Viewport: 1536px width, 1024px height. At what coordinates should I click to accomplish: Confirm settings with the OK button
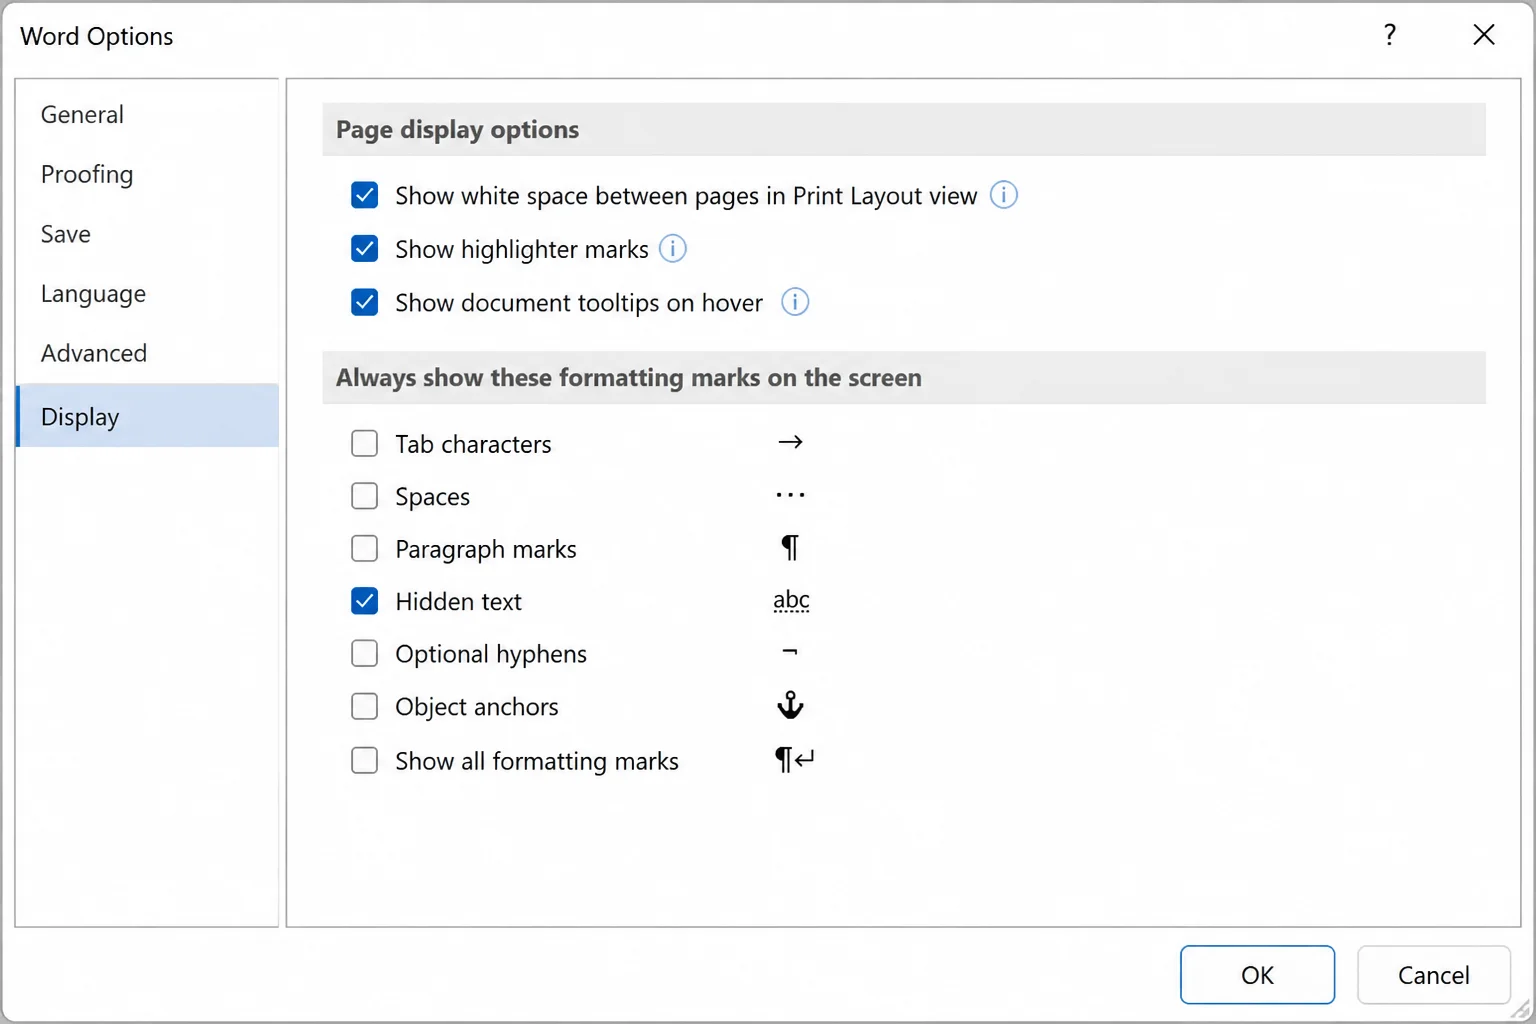click(1257, 975)
